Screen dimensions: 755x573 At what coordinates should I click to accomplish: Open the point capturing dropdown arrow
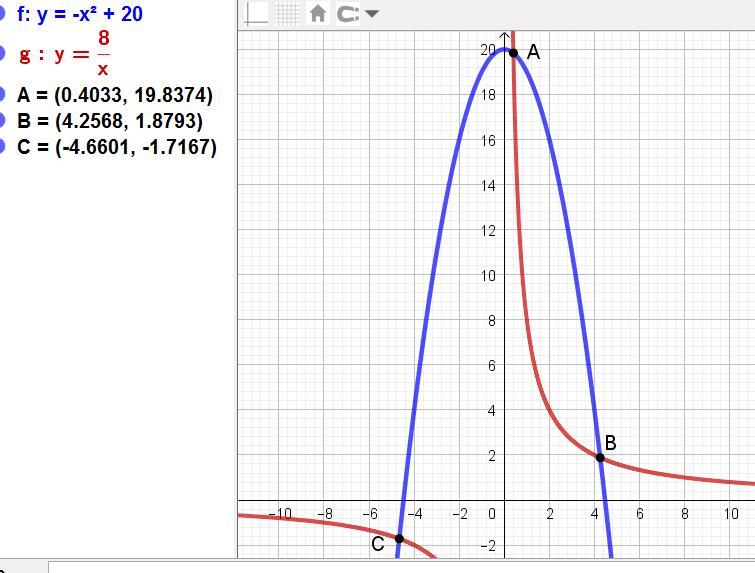[x=372, y=14]
